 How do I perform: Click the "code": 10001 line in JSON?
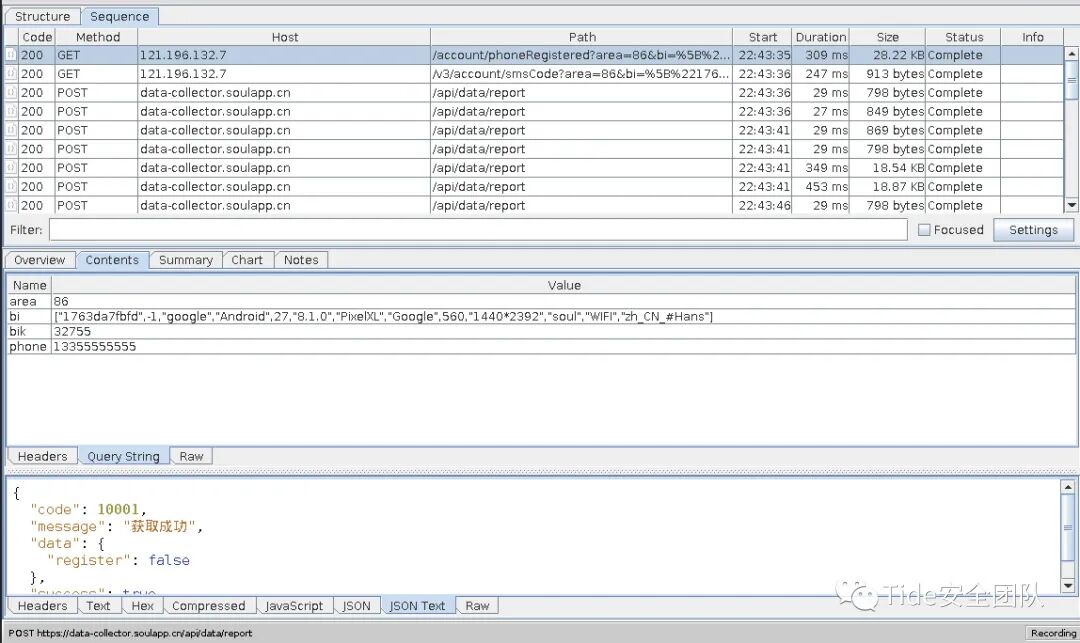88,509
